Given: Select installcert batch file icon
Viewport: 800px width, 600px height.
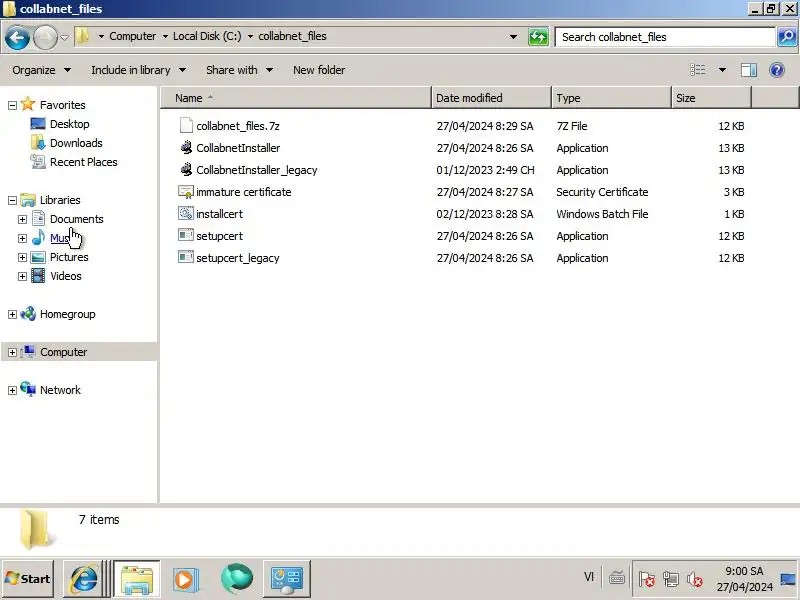Looking at the screenshot, I should coord(186,213).
